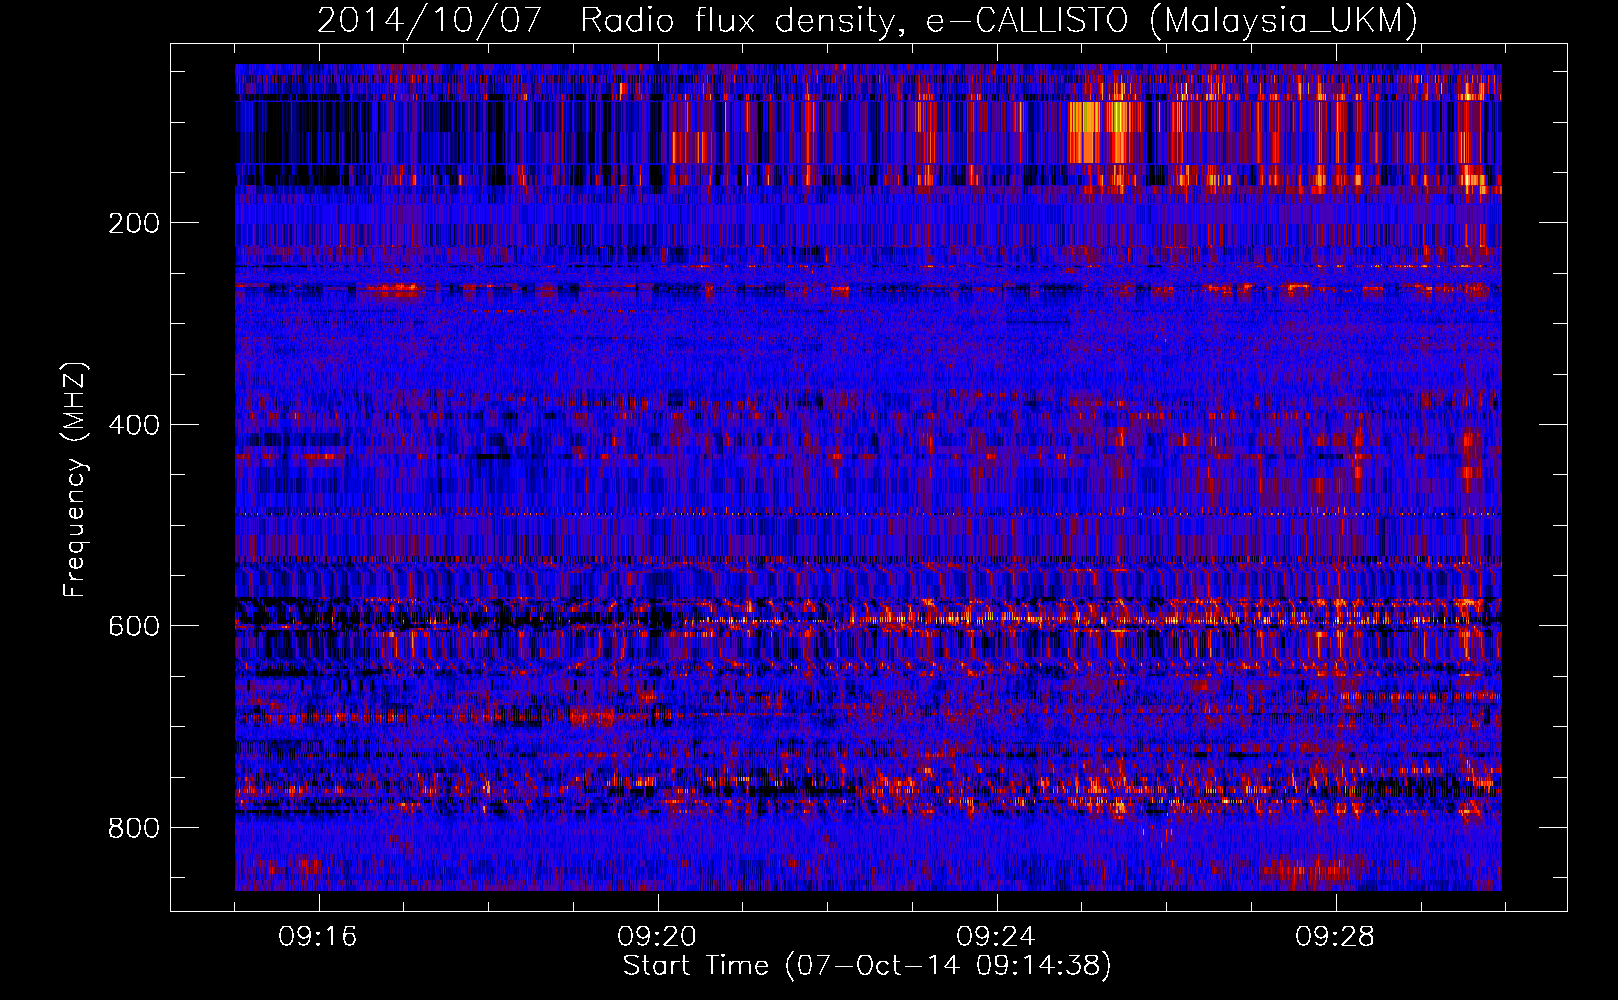Image resolution: width=1618 pixels, height=1000 pixels.
Task: Click the 200 frequency tick label
Action: tap(133, 223)
